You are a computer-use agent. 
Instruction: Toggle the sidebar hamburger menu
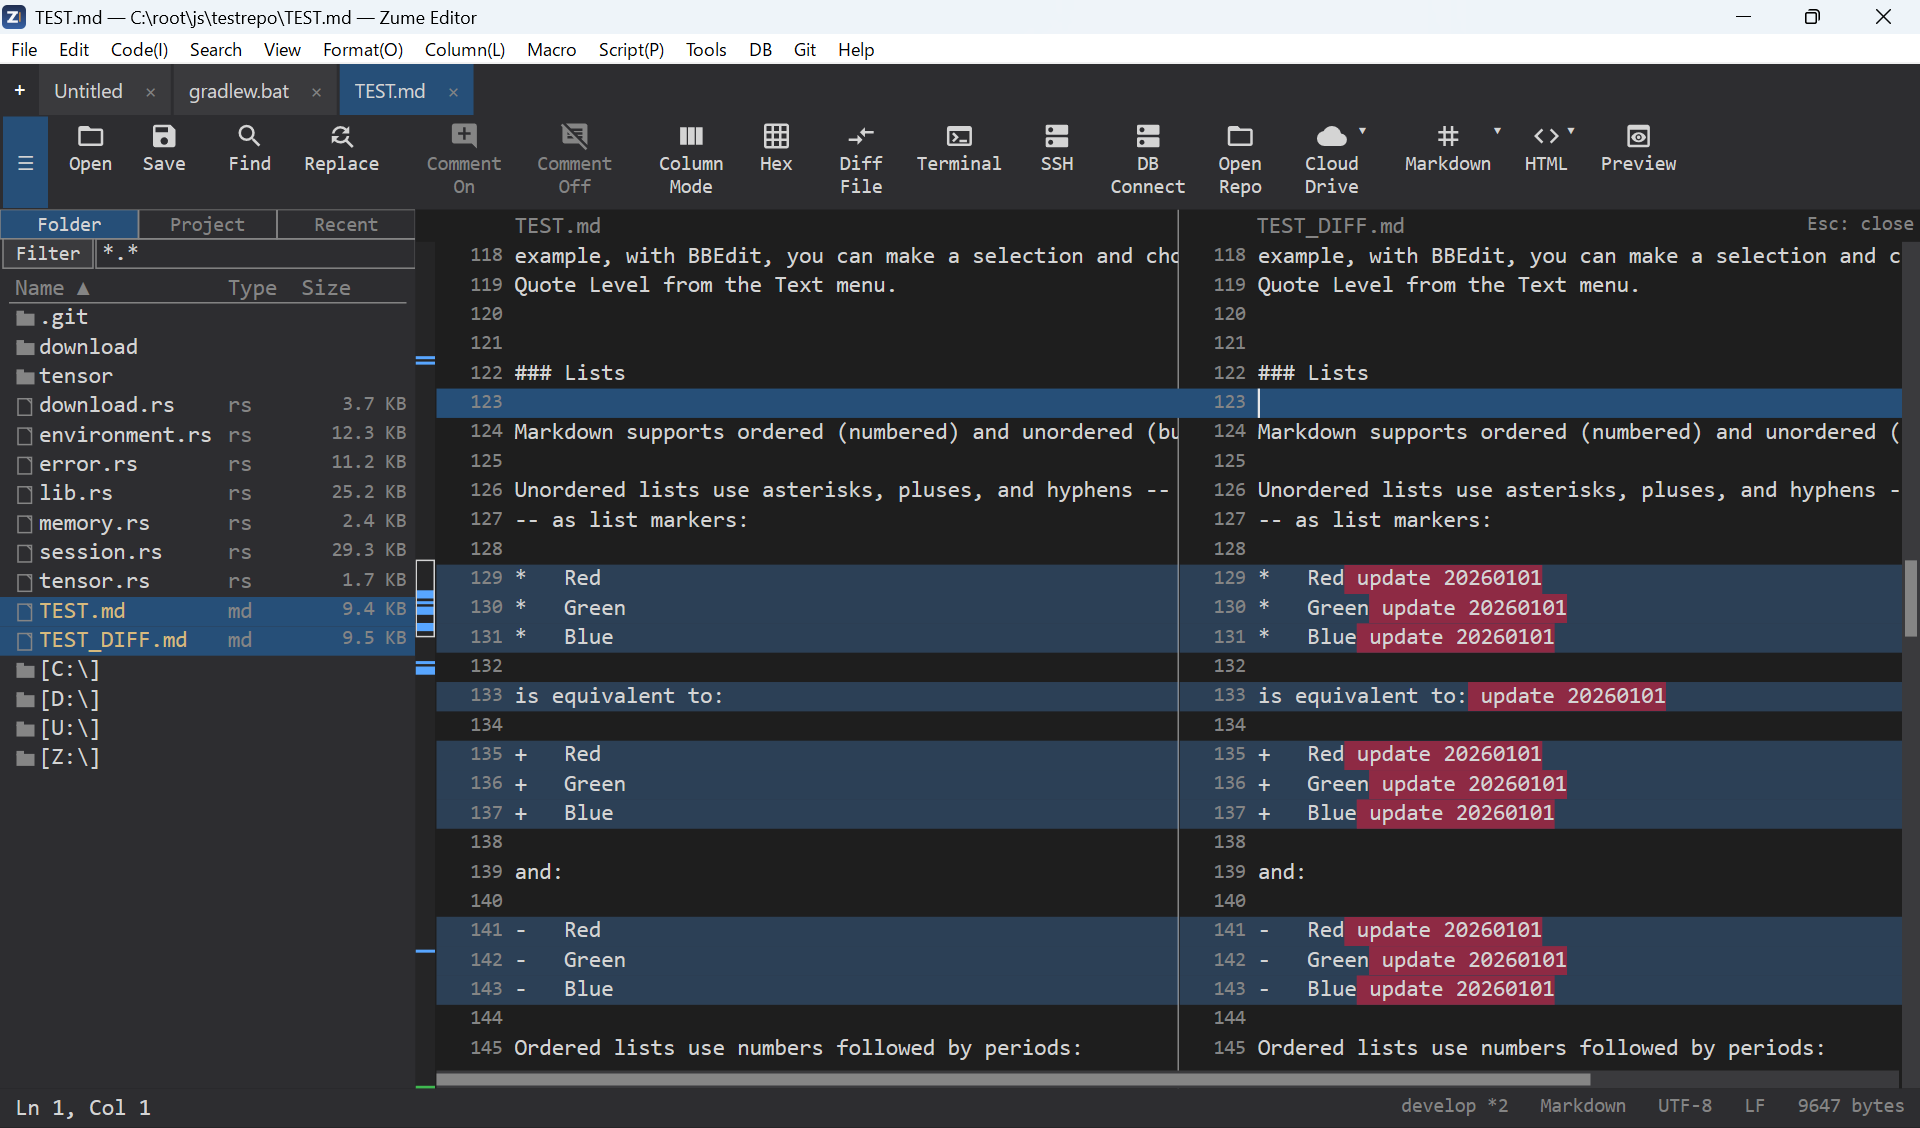[26, 162]
